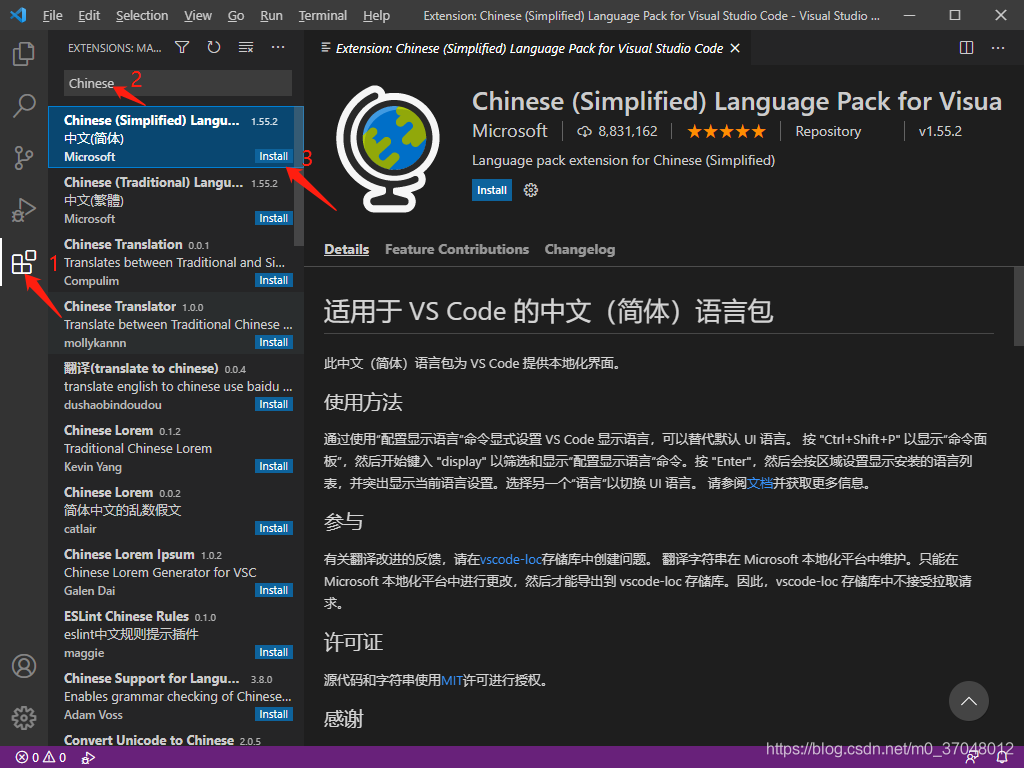The height and width of the screenshot is (768, 1024).
Task: Click the v1.55.2 version label
Action: click(x=940, y=131)
